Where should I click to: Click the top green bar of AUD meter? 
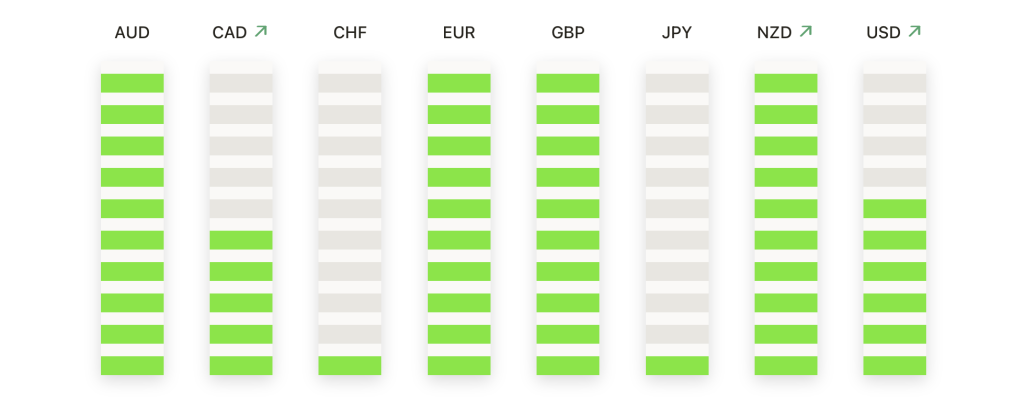point(132,83)
